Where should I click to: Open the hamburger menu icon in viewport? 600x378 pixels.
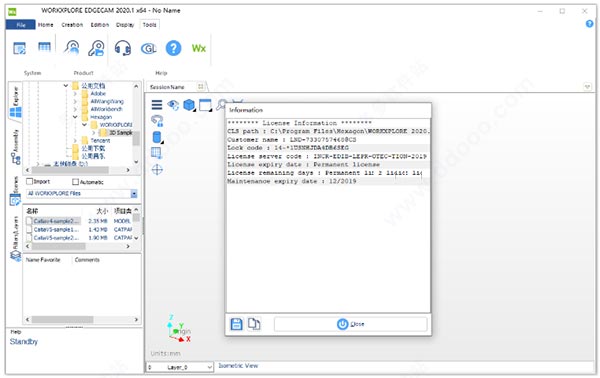[x=157, y=104]
